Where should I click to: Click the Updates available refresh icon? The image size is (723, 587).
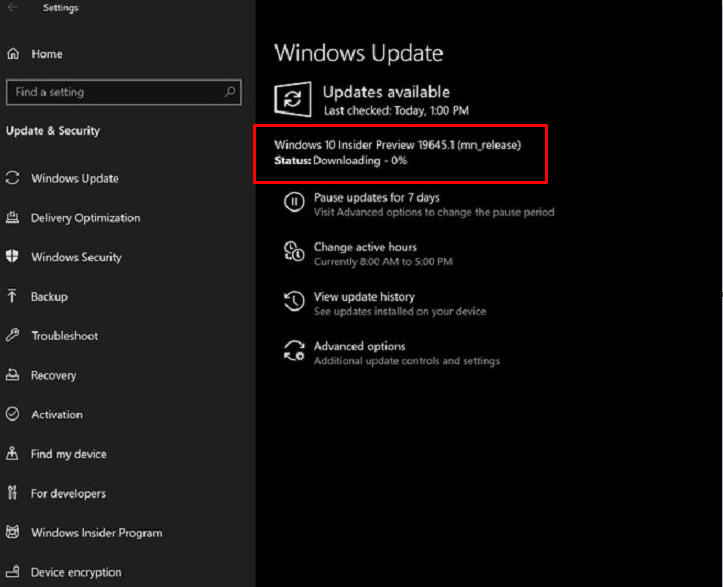pos(293,99)
